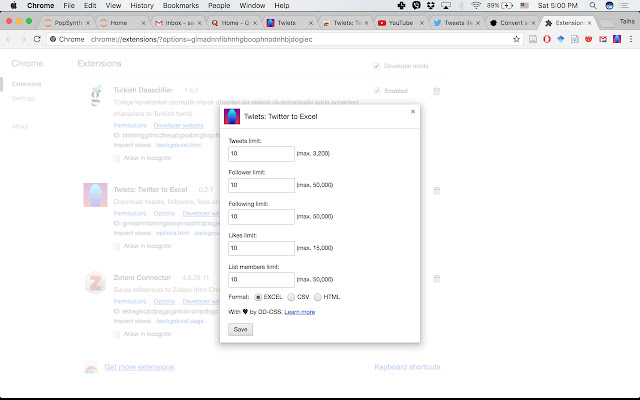Viewport: 640px width, 400px height.
Task: Open the Apple menu
Action: pos(13,5)
